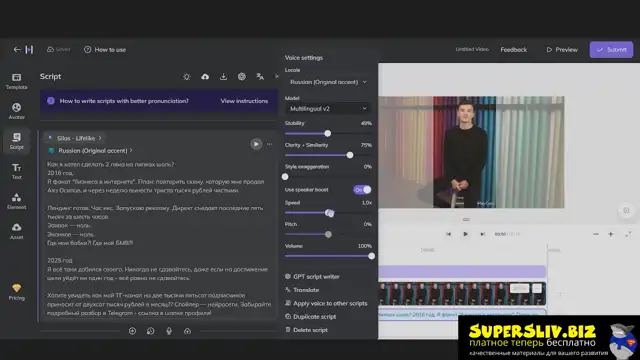Screen dimensions: 640x360
Task: Click the translate icon in Script toolbar
Action: tap(260, 76)
